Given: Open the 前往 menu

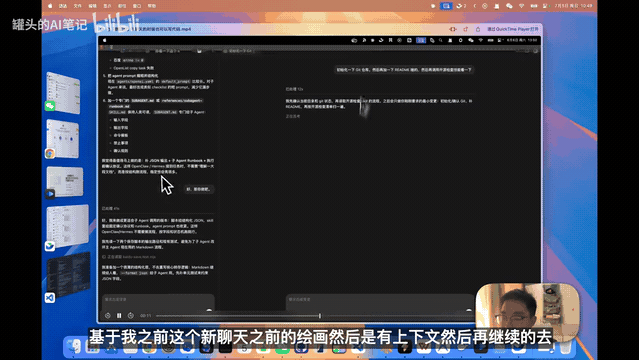Looking at the screenshot, I should pos(122,6).
